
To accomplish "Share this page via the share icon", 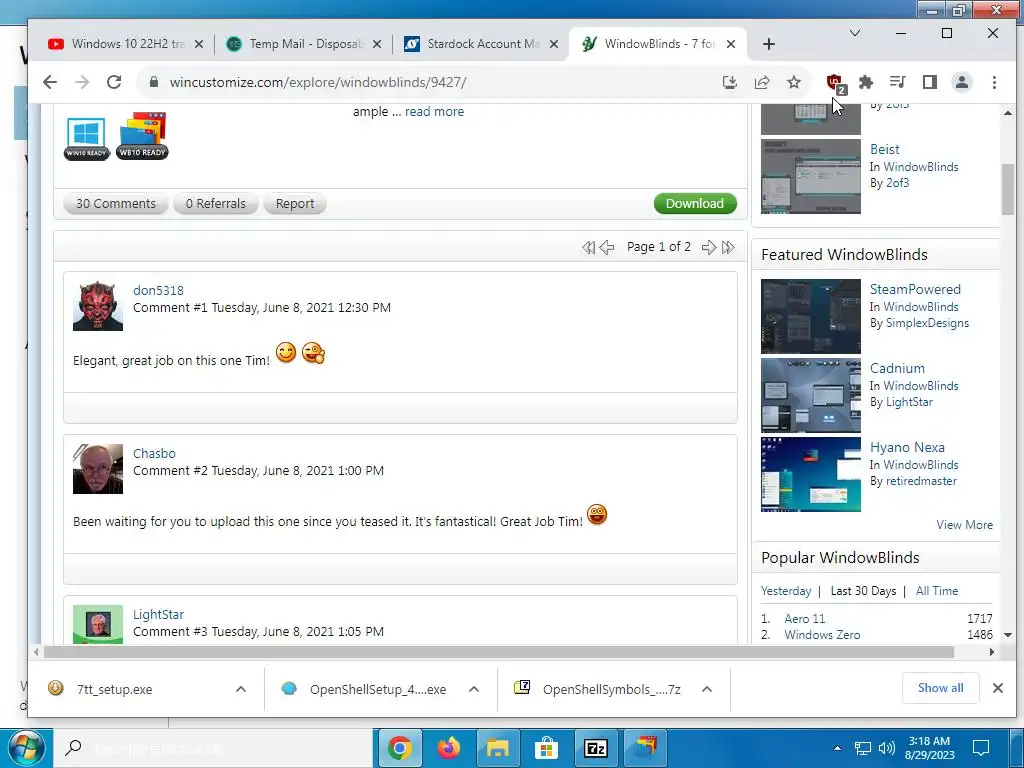I will point(761,82).
